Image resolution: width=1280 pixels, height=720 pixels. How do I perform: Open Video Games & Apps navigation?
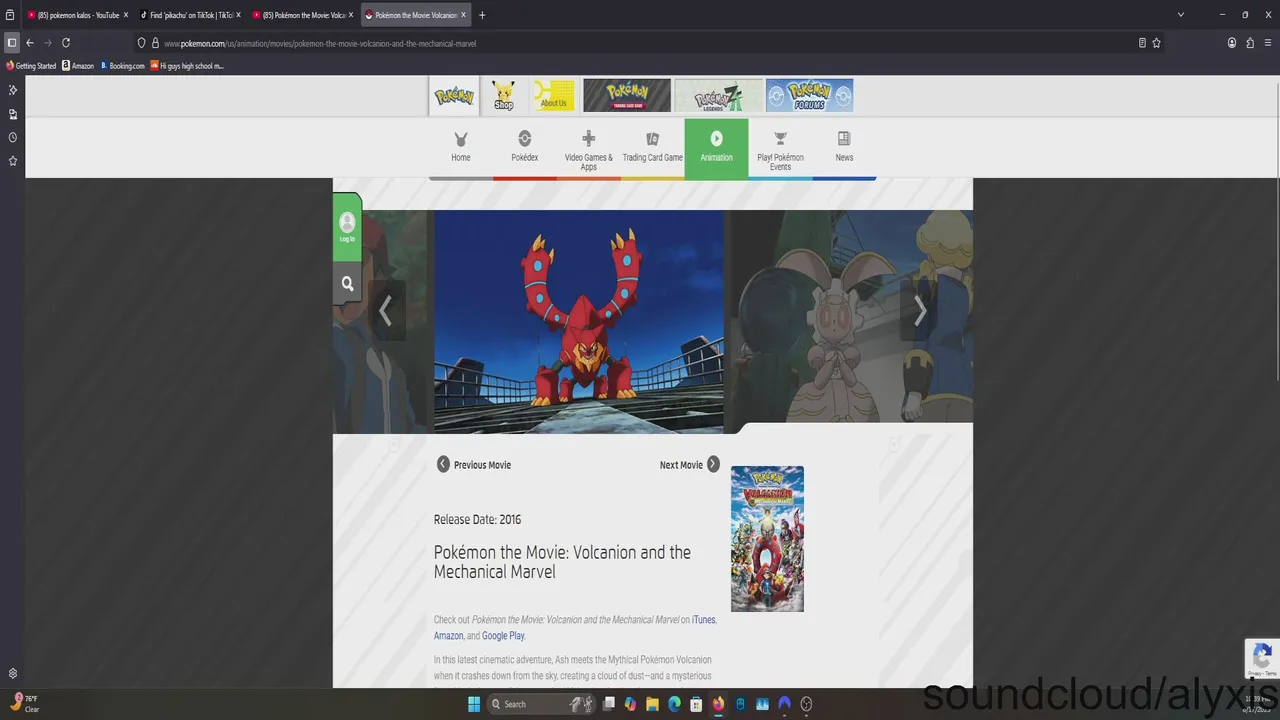[x=589, y=148]
